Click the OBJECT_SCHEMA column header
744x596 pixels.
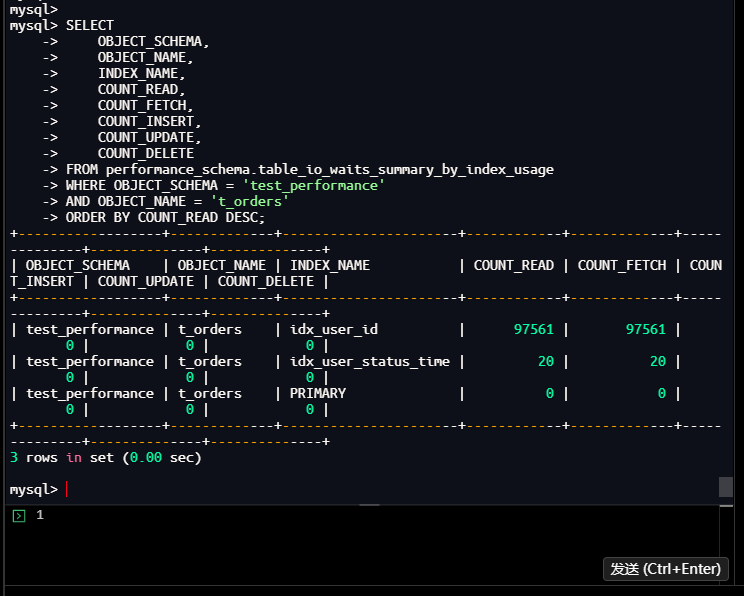78,266
